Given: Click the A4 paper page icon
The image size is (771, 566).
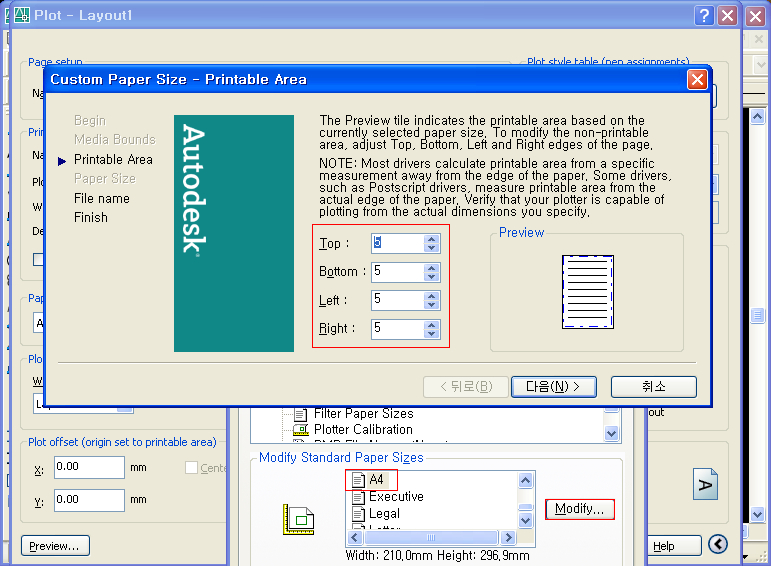Looking at the screenshot, I should 358,480.
